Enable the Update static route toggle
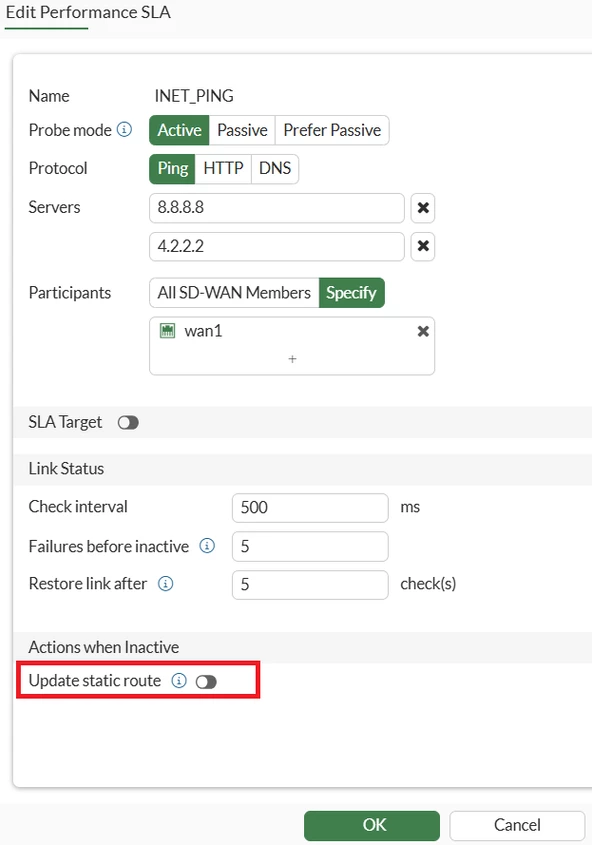This screenshot has width=592, height=845. point(206,682)
